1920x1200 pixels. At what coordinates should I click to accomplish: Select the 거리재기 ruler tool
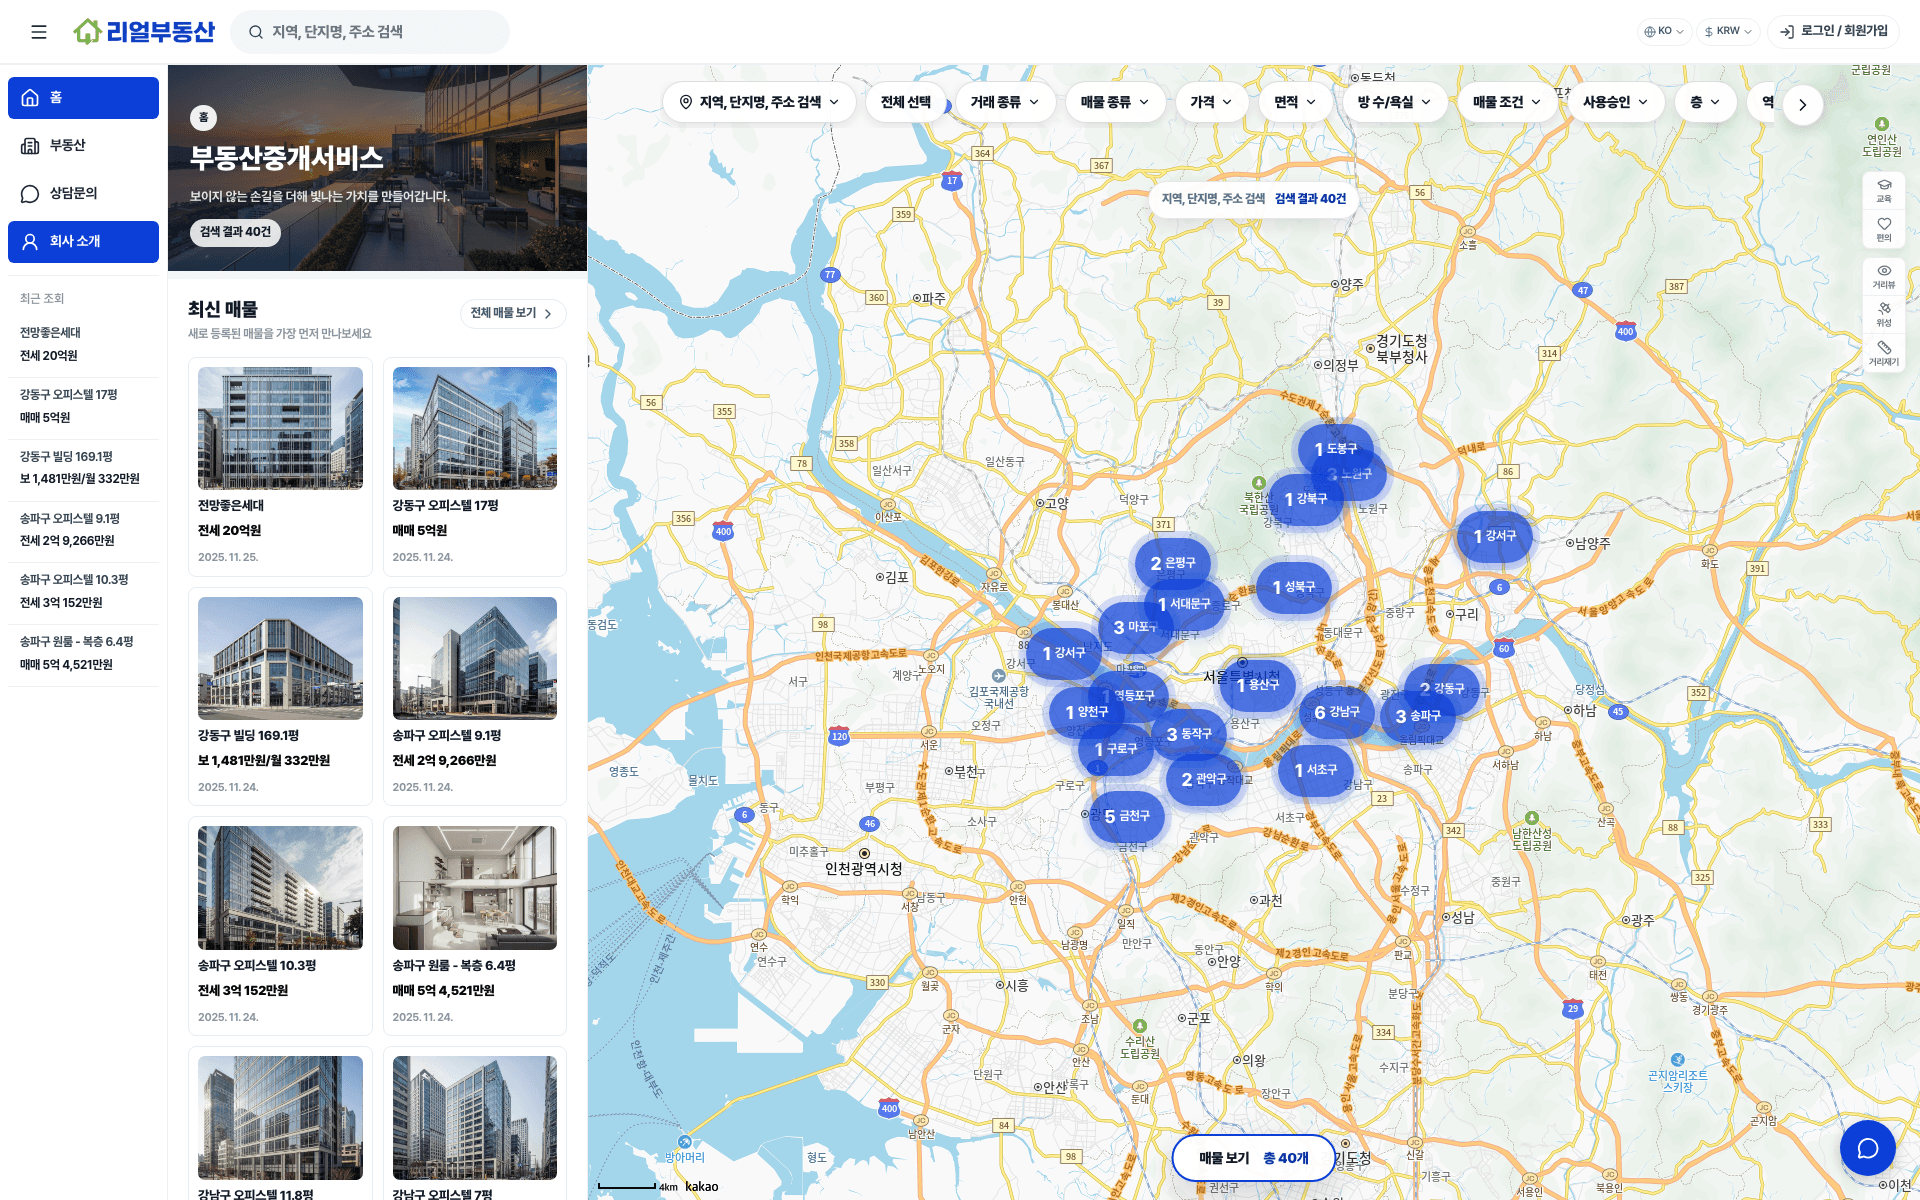tap(1884, 353)
